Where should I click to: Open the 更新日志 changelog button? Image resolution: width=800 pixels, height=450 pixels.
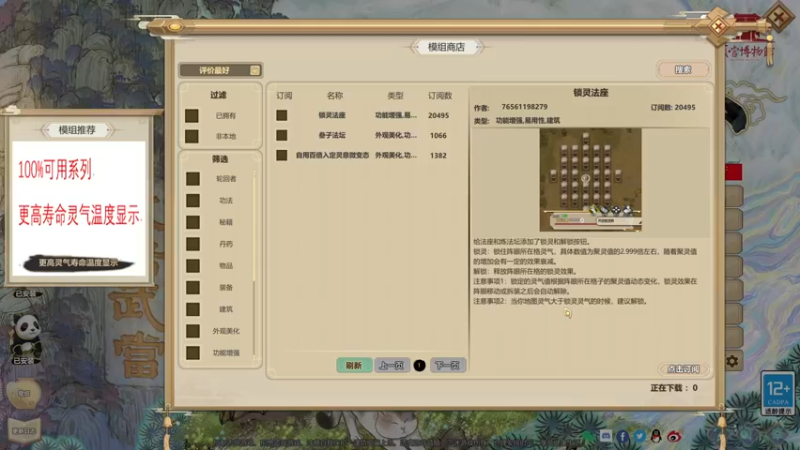coord(24,431)
